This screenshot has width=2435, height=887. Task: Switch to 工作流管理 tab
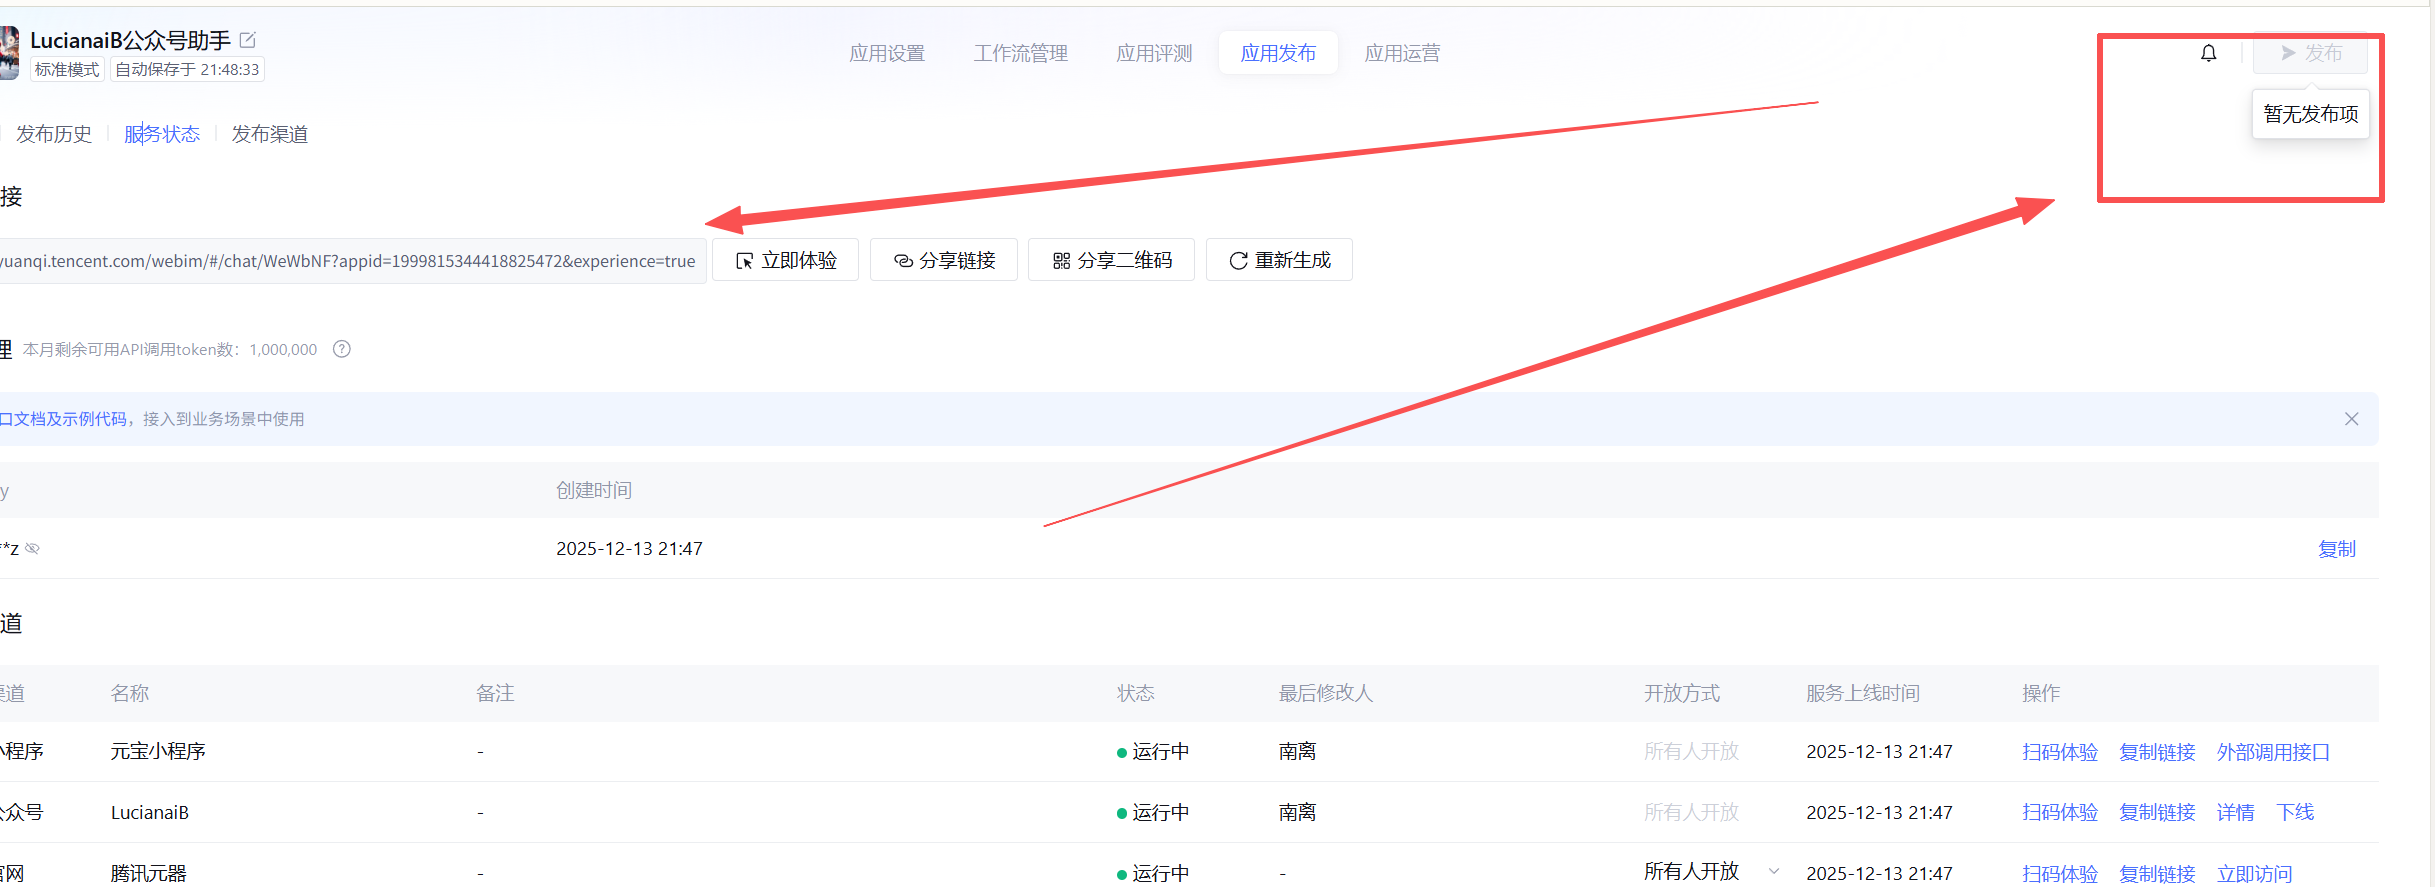click(x=1021, y=53)
